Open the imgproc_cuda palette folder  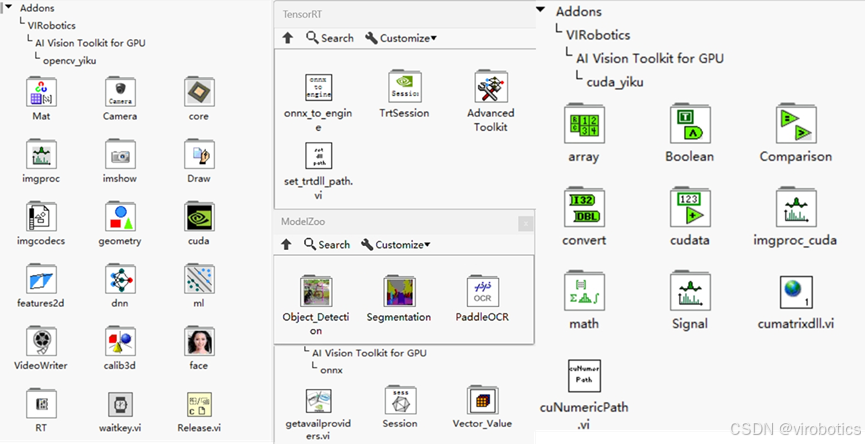tap(795, 208)
